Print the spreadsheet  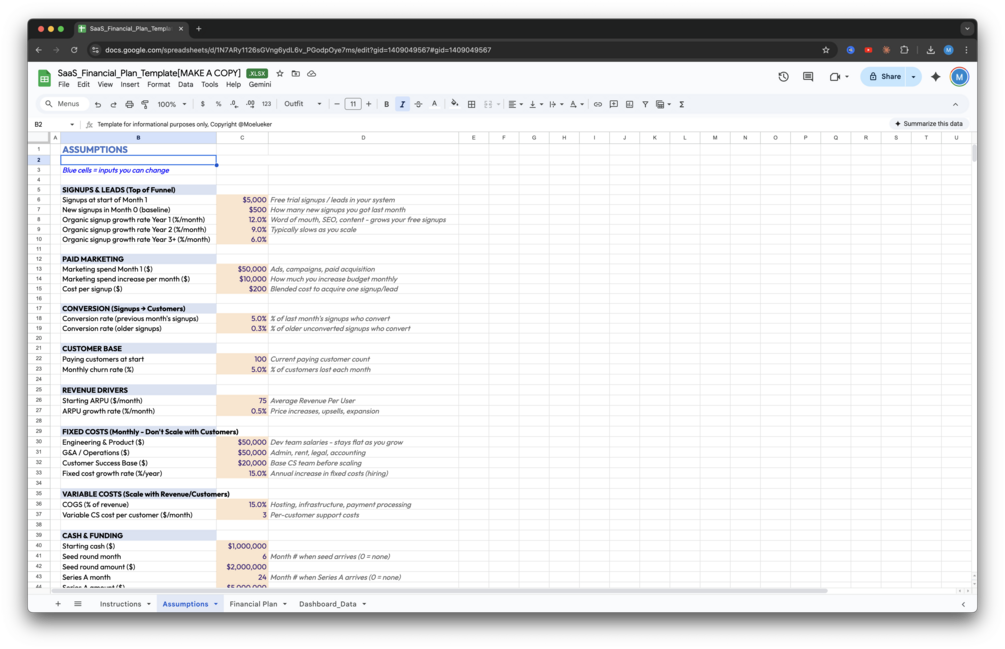pos(129,104)
